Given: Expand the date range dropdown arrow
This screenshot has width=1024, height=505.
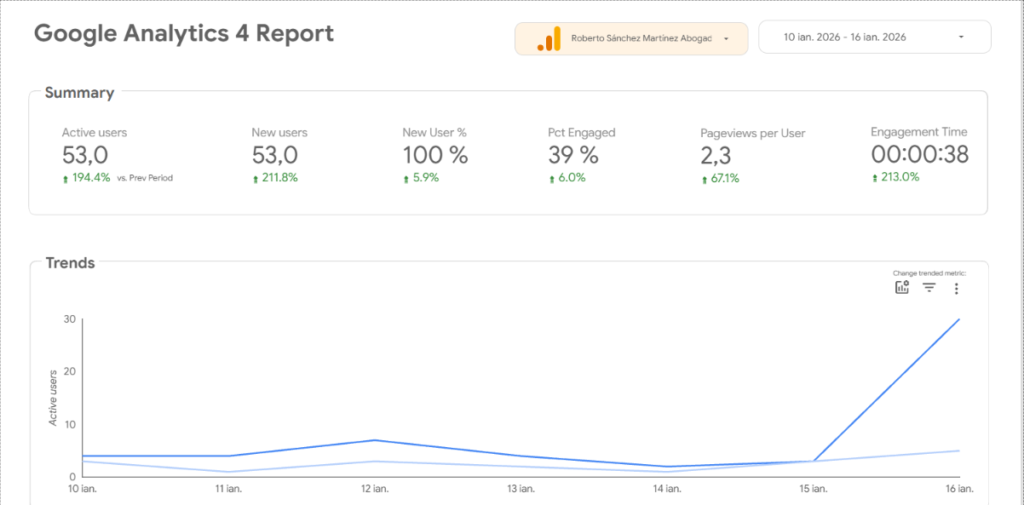Looking at the screenshot, I should (x=960, y=38).
